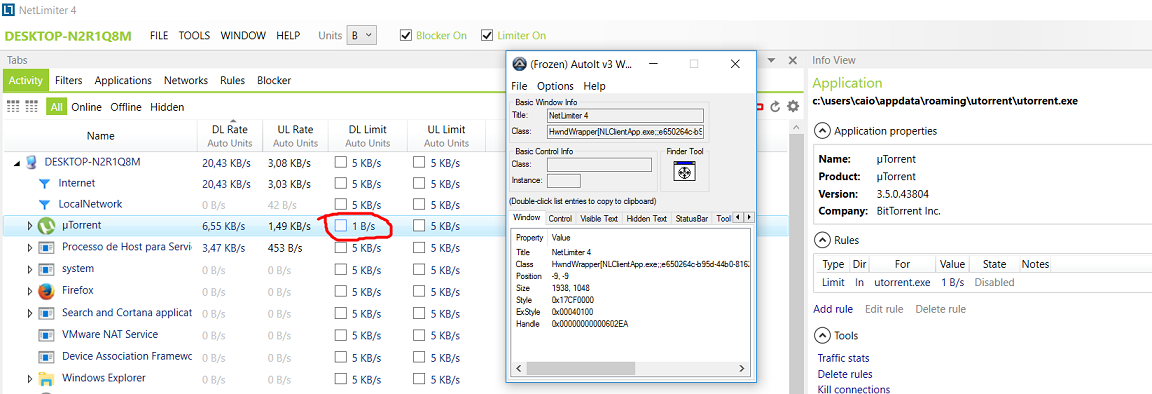The height and width of the screenshot is (394, 1152).
Task: Click the DESKTOP-N2R1Q8M computer icon in the tree
Action: tap(31, 161)
